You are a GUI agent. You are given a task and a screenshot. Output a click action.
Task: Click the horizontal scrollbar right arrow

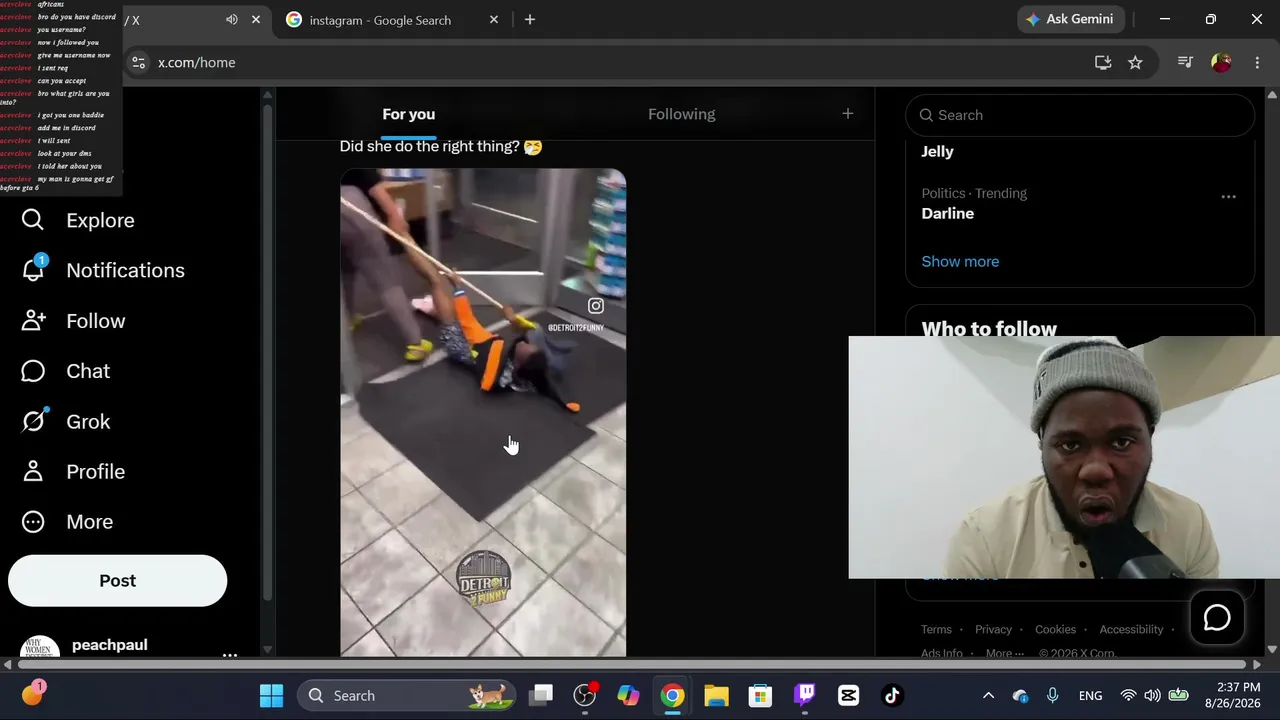pyautogui.click(x=1258, y=664)
